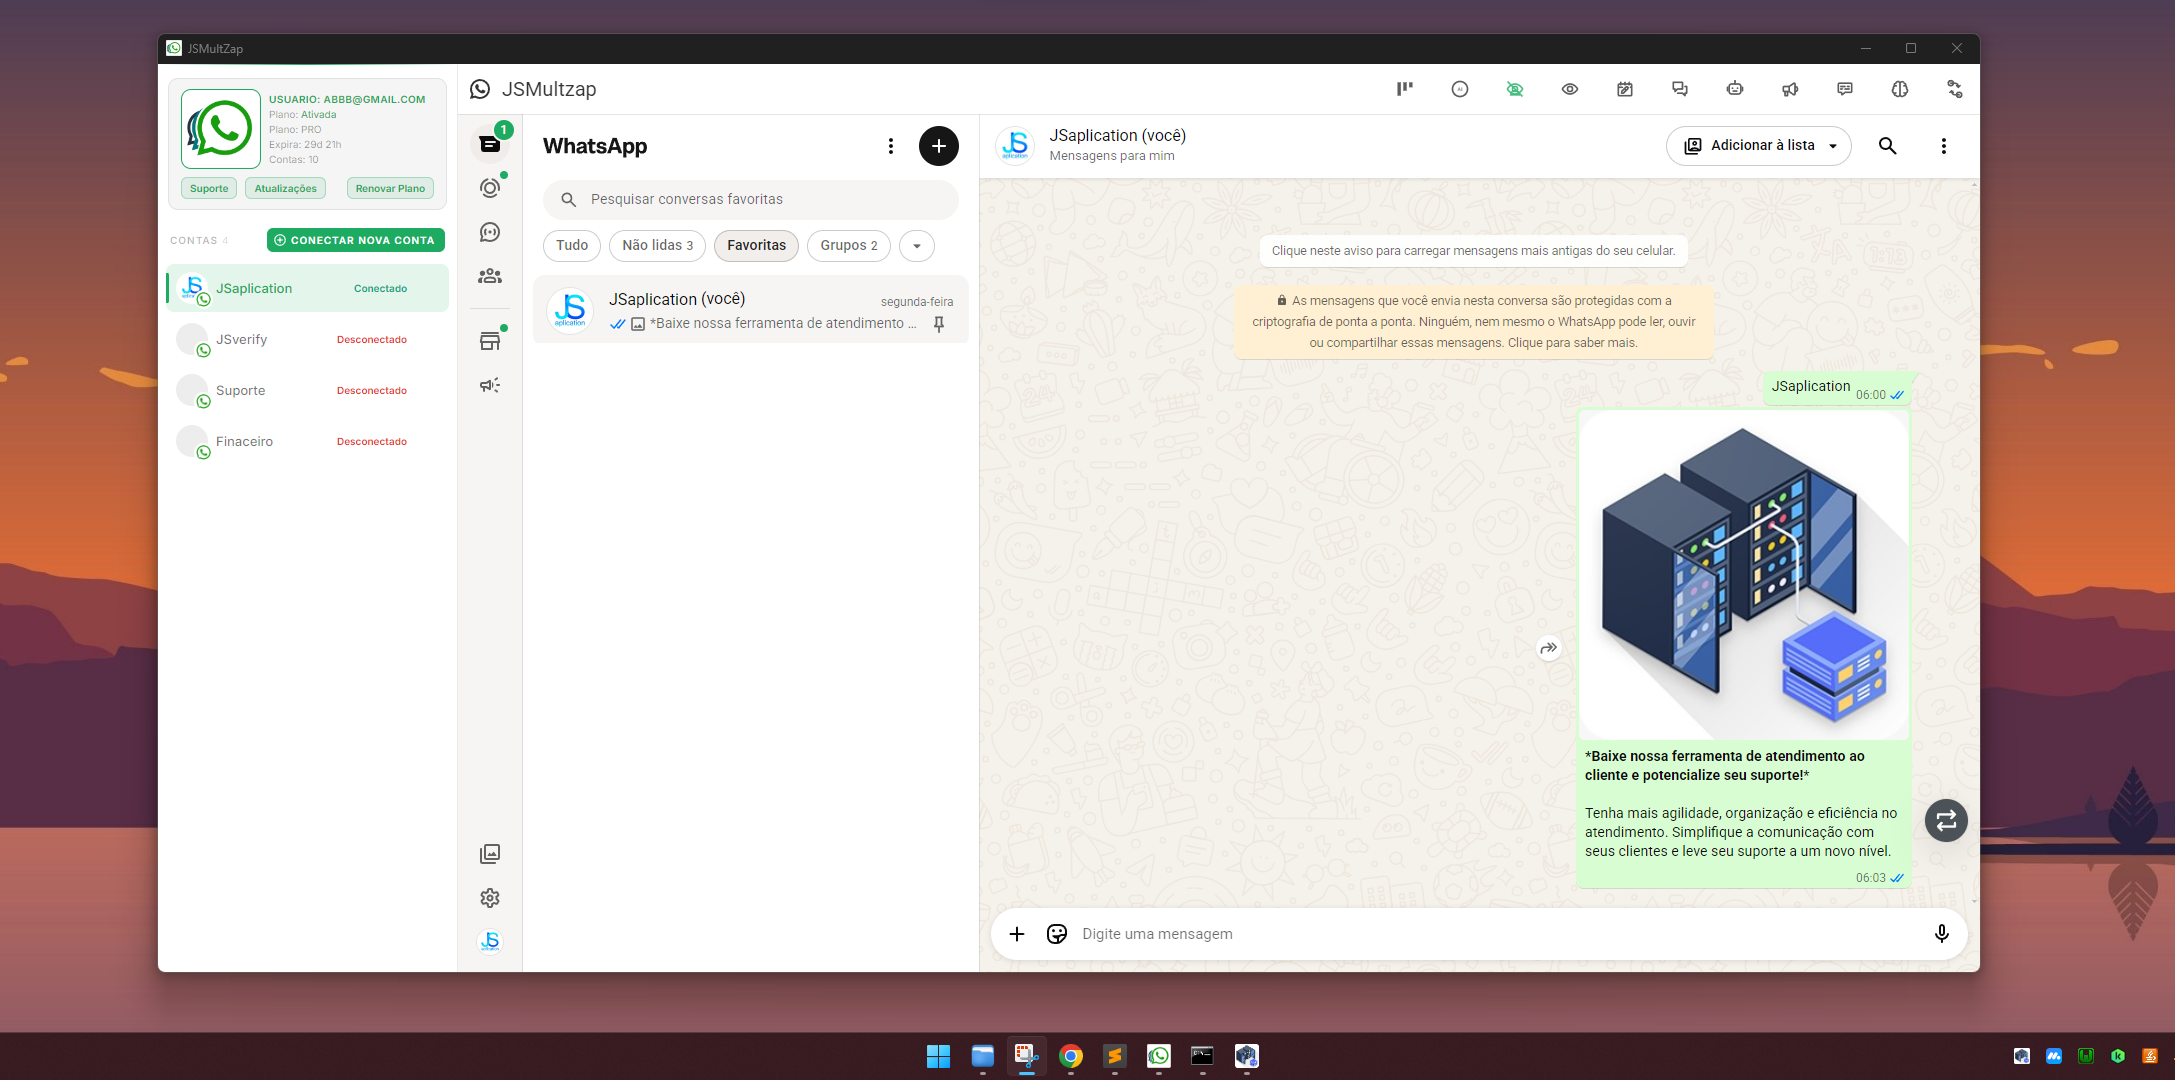Open the settings gear in WhatsApp sidebar
Image resolution: width=2175 pixels, height=1080 pixels.
pyautogui.click(x=490, y=898)
